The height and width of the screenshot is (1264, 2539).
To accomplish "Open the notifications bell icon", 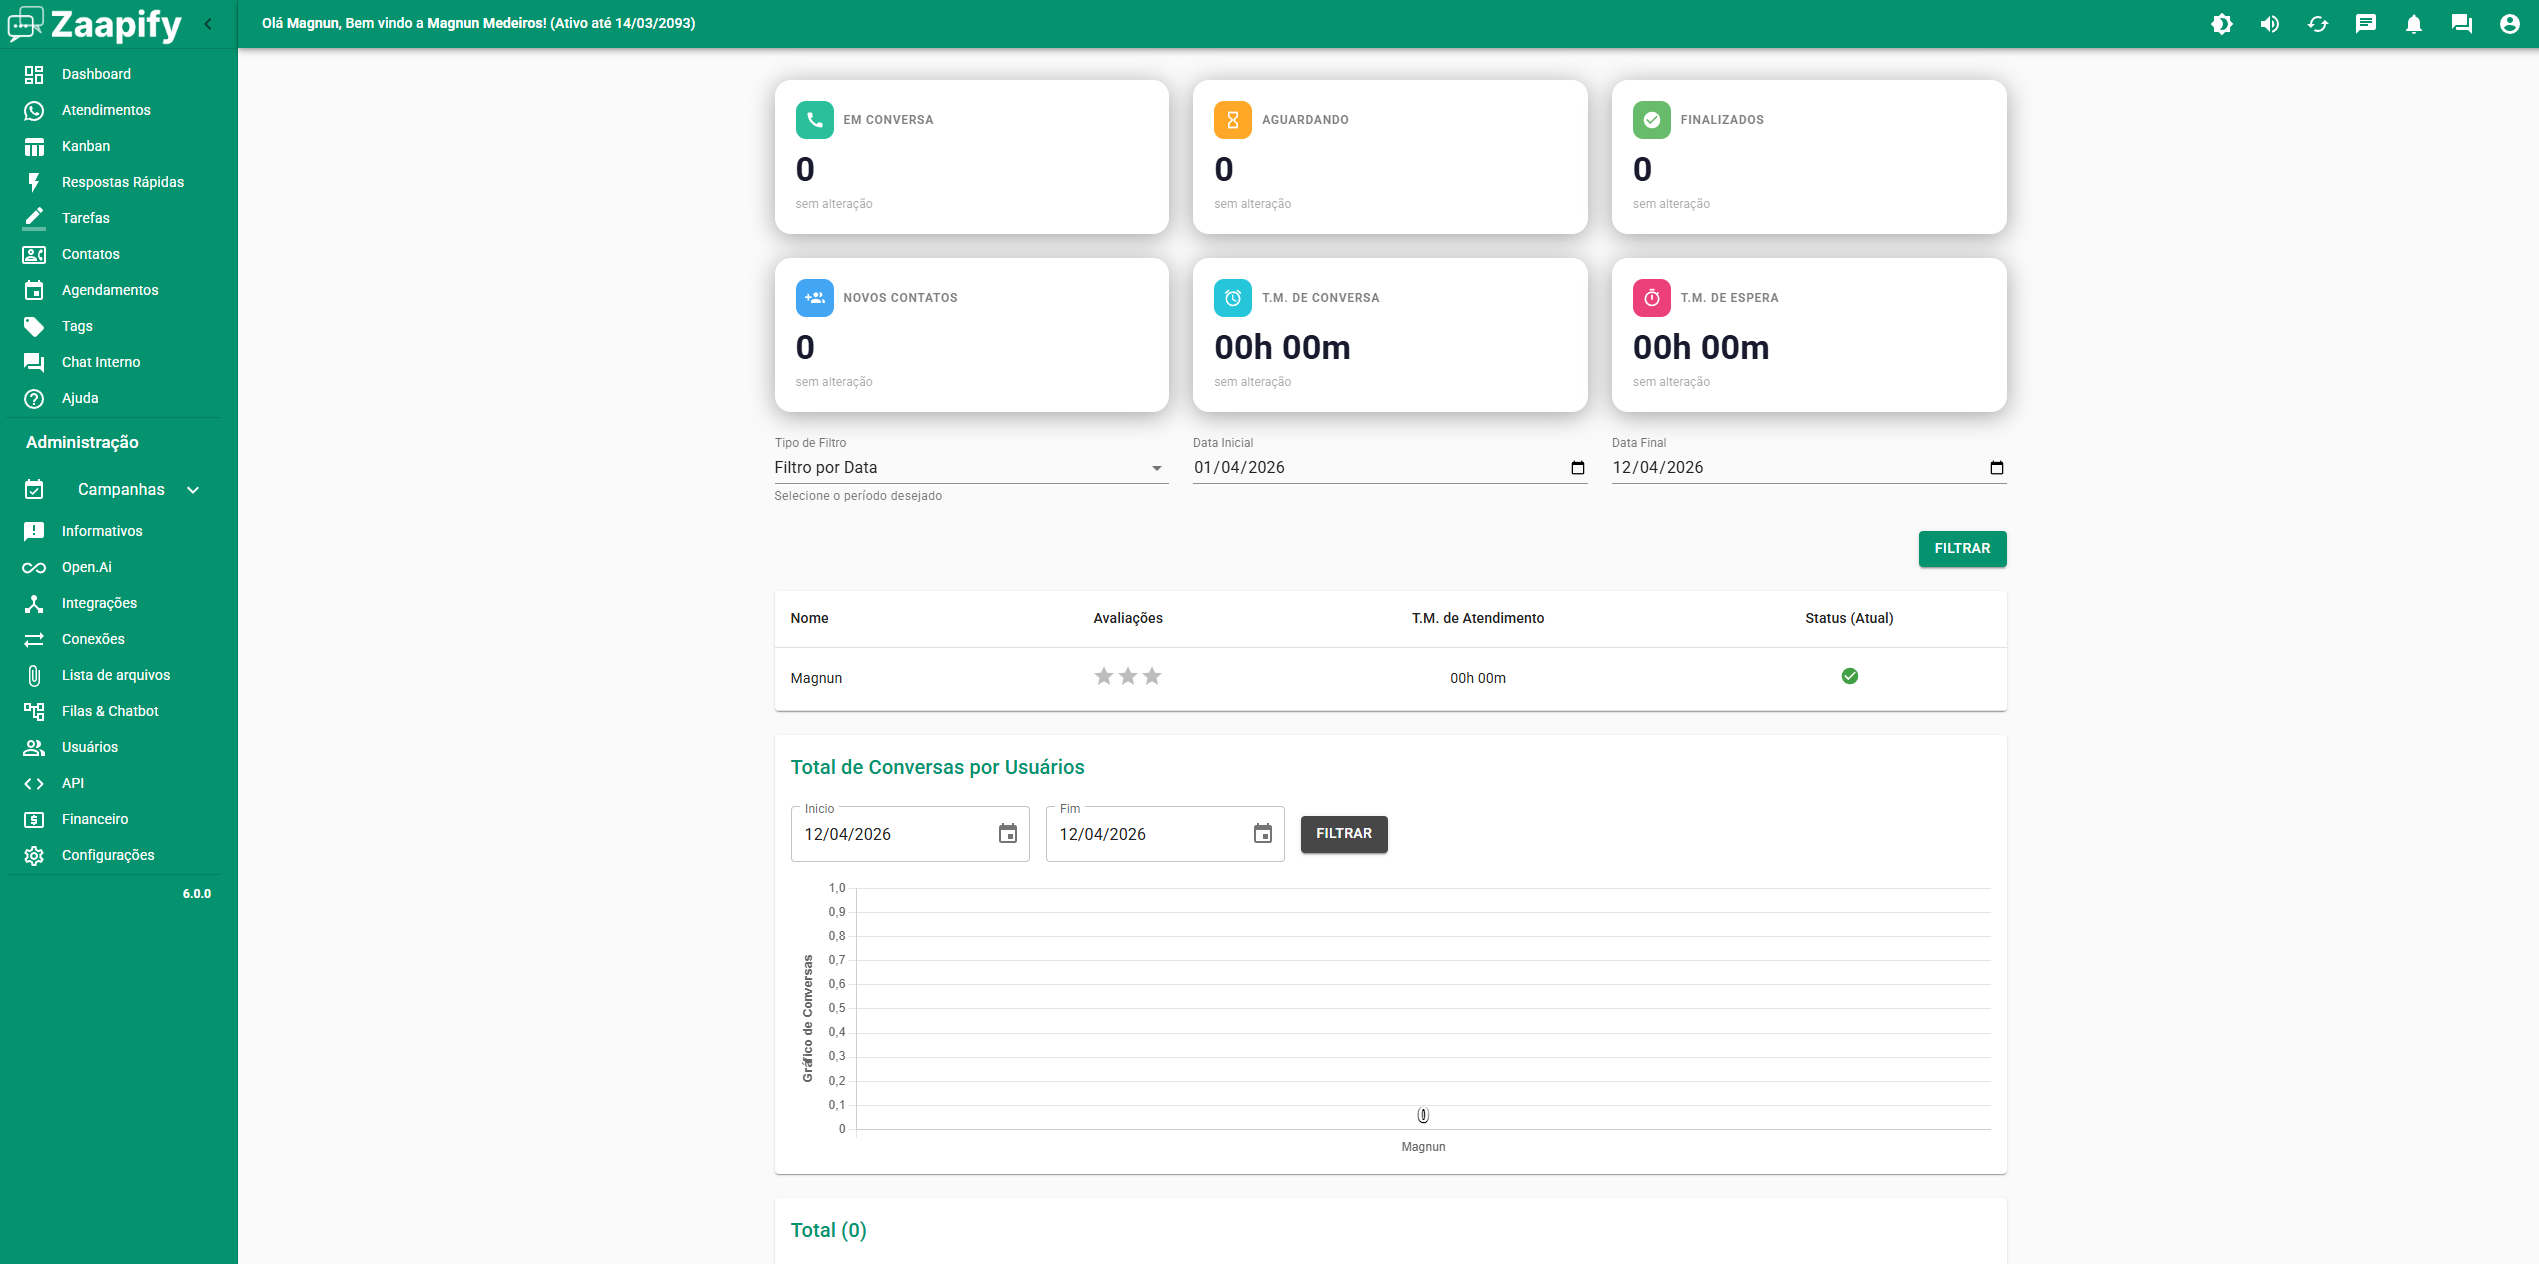I will pyautogui.click(x=2413, y=24).
